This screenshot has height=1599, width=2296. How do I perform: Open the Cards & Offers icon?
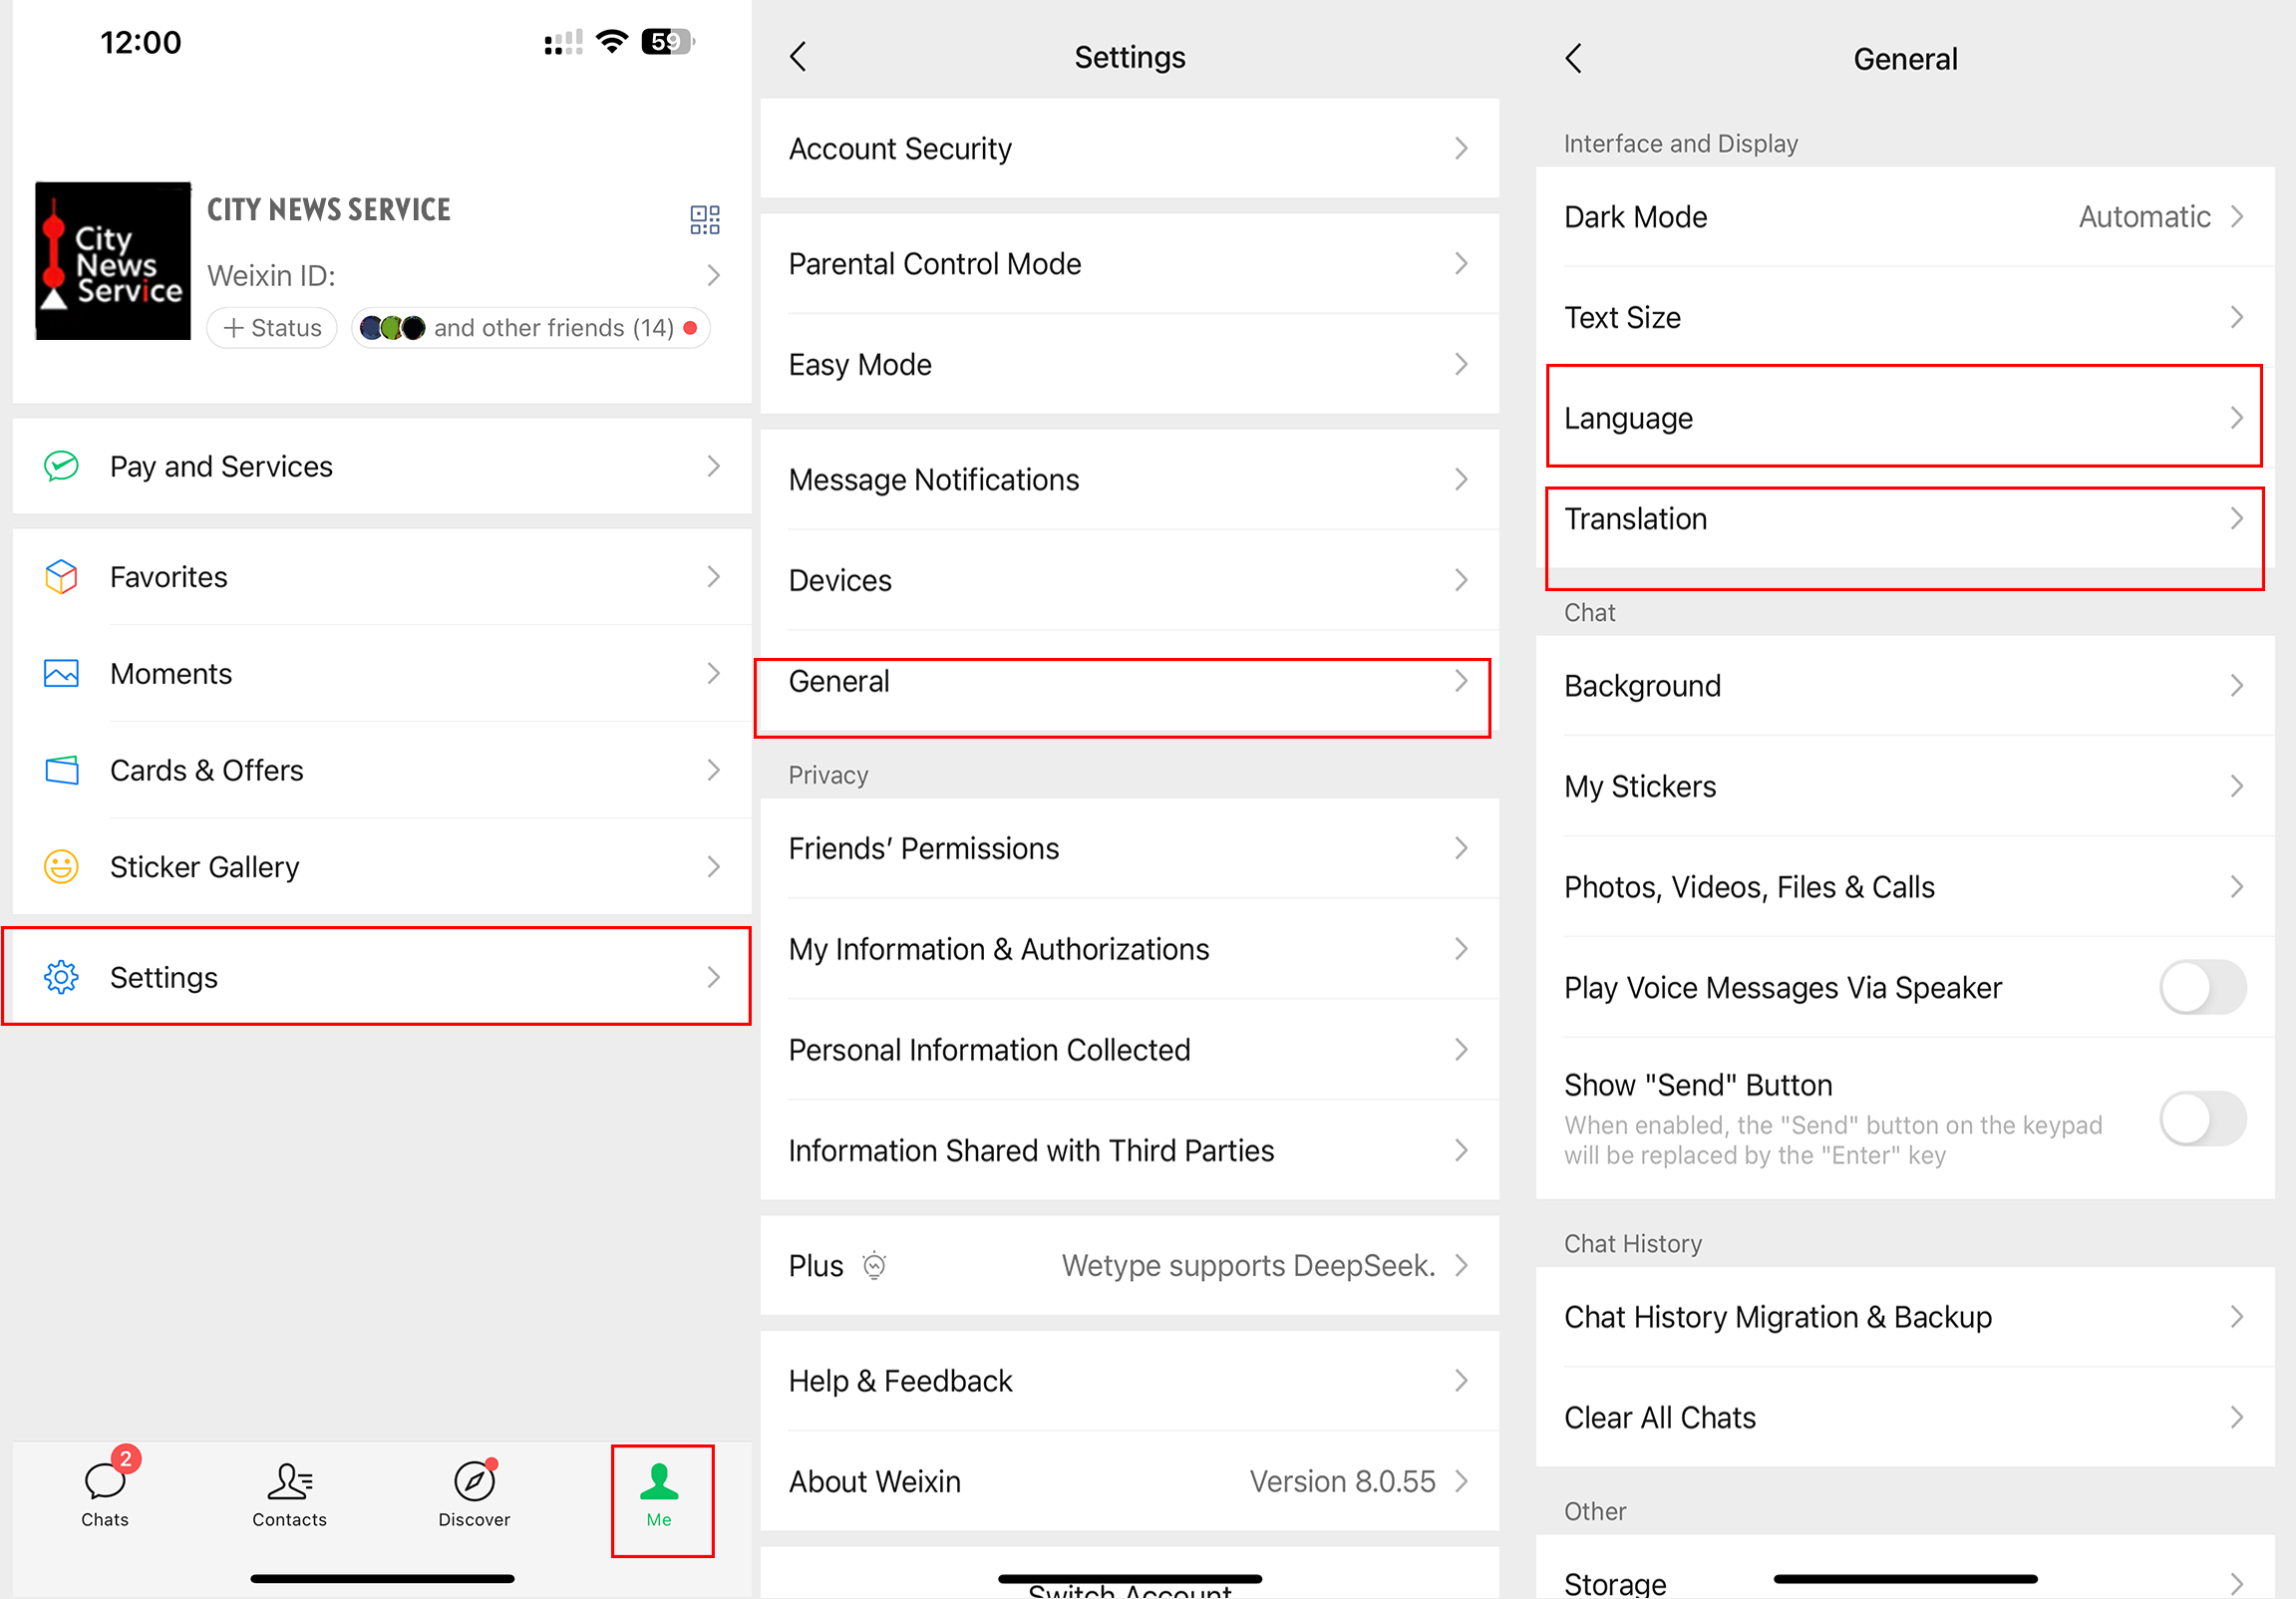click(x=61, y=770)
